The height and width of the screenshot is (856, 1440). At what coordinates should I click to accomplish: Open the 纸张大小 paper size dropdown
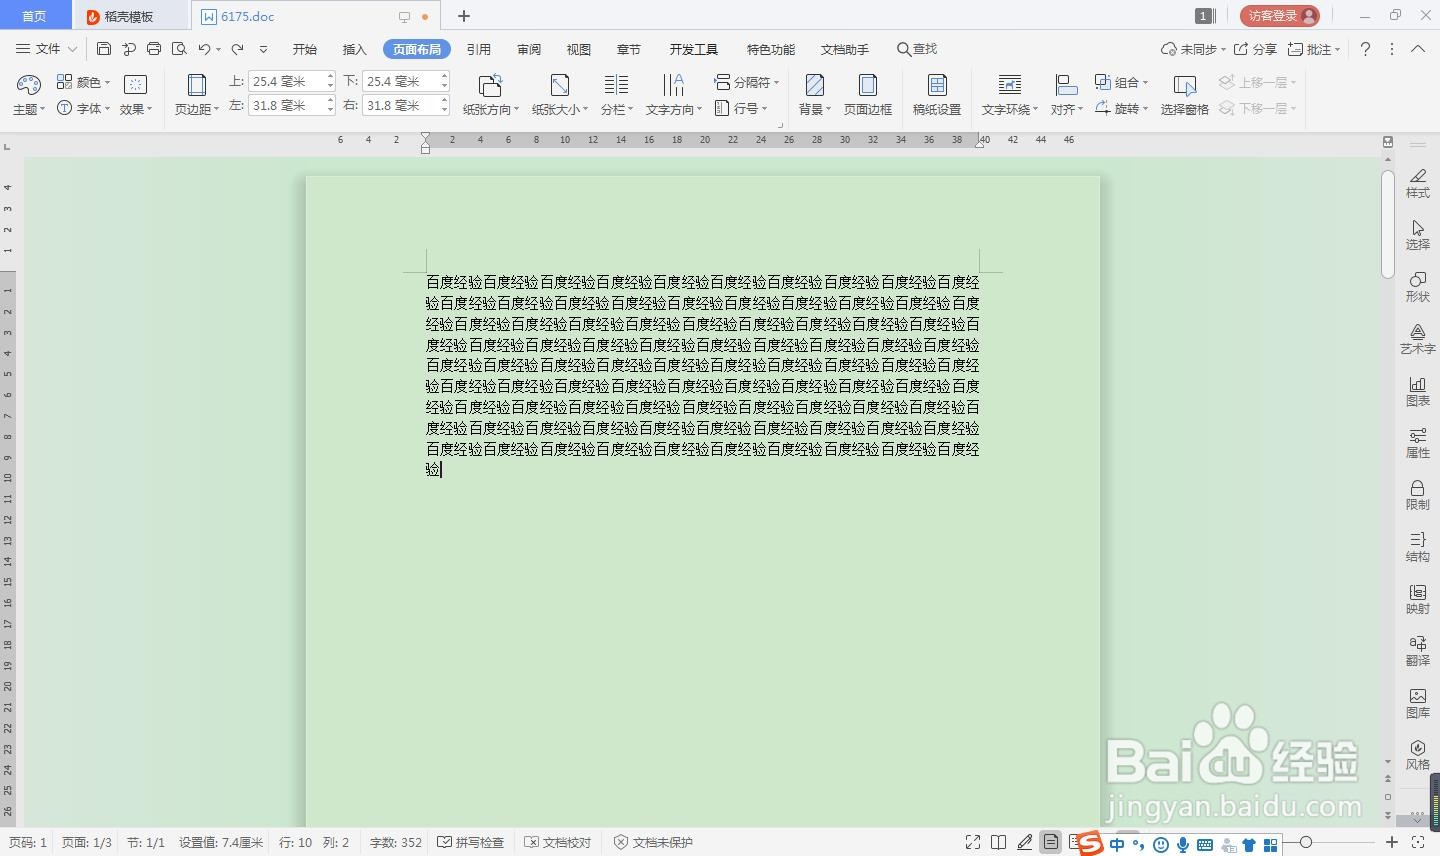(560, 95)
